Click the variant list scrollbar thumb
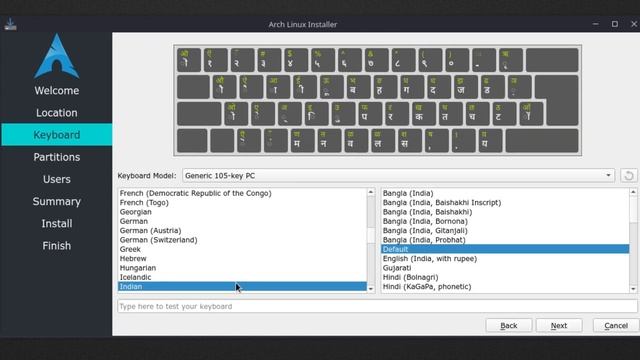The height and width of the screenshot is (360, 640). [633, 210]
